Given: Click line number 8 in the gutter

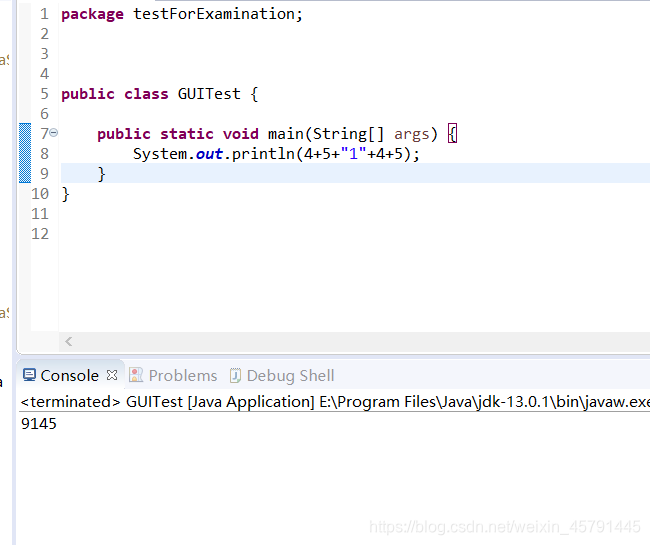Looking at the screenshot, I should point(44,154).
